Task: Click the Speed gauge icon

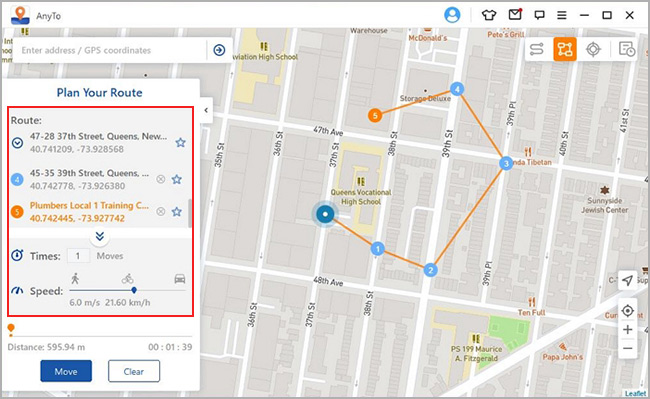Action: [17, 290]
